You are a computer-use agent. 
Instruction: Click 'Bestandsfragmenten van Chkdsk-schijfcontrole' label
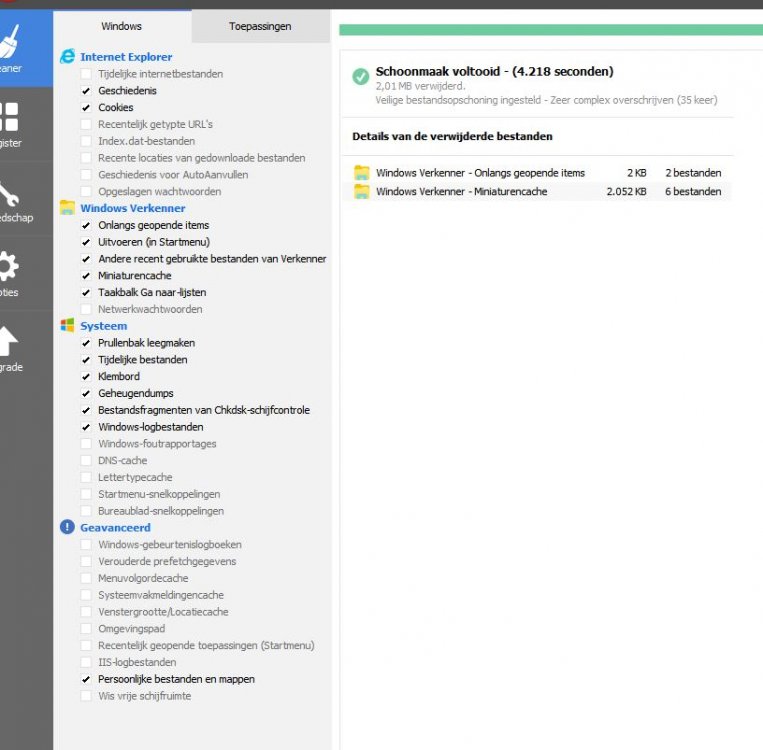click(204, 410)
